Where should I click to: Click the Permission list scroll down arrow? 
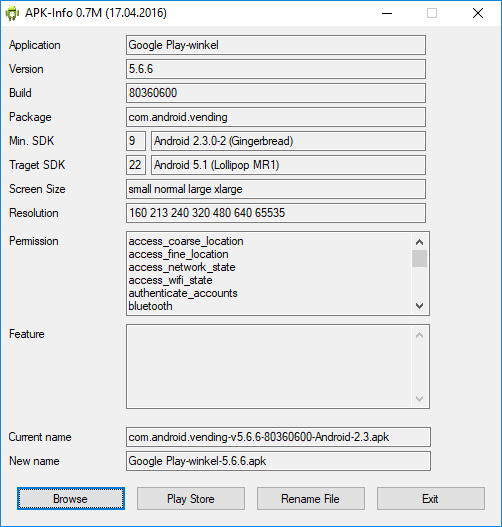(419, 306)
